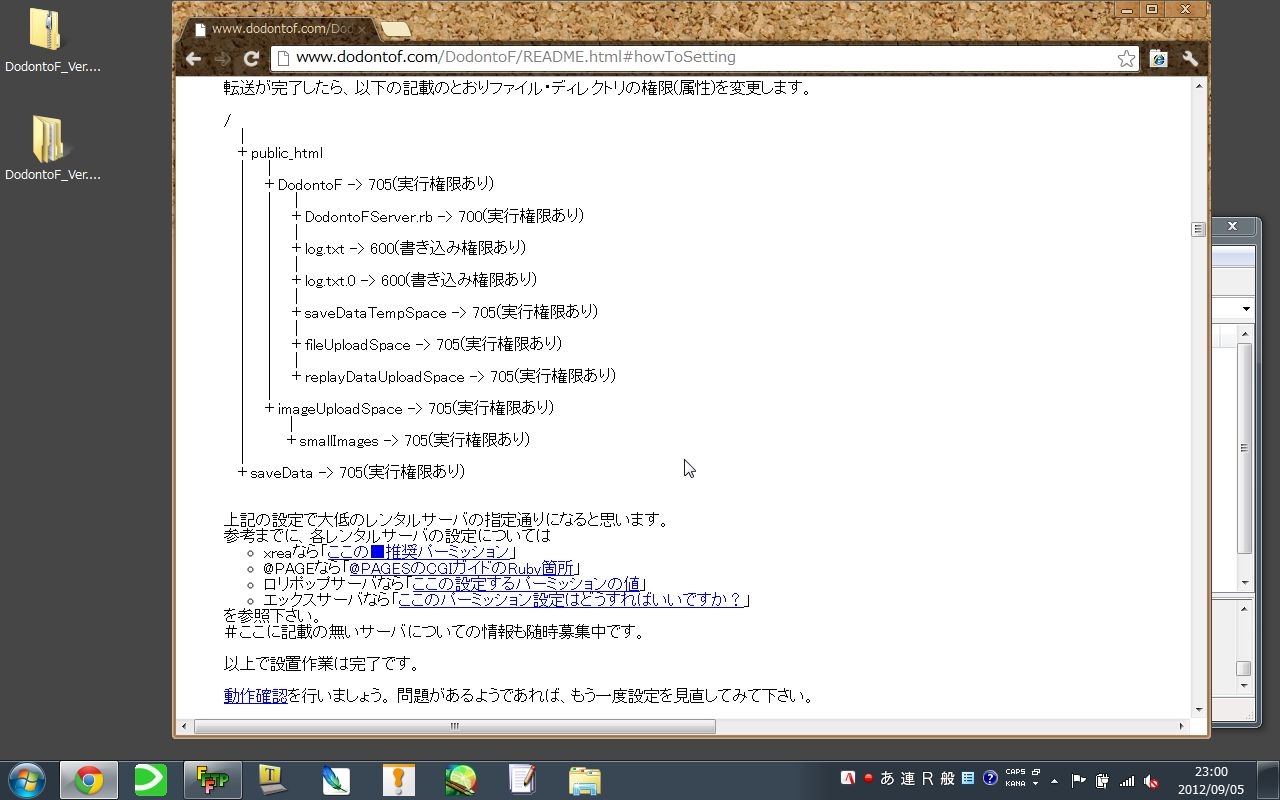This screenshot has height=800, width=1280.
Task: Open the Windows Start menu
Action: pyautogui.click(x=27, y=779)
